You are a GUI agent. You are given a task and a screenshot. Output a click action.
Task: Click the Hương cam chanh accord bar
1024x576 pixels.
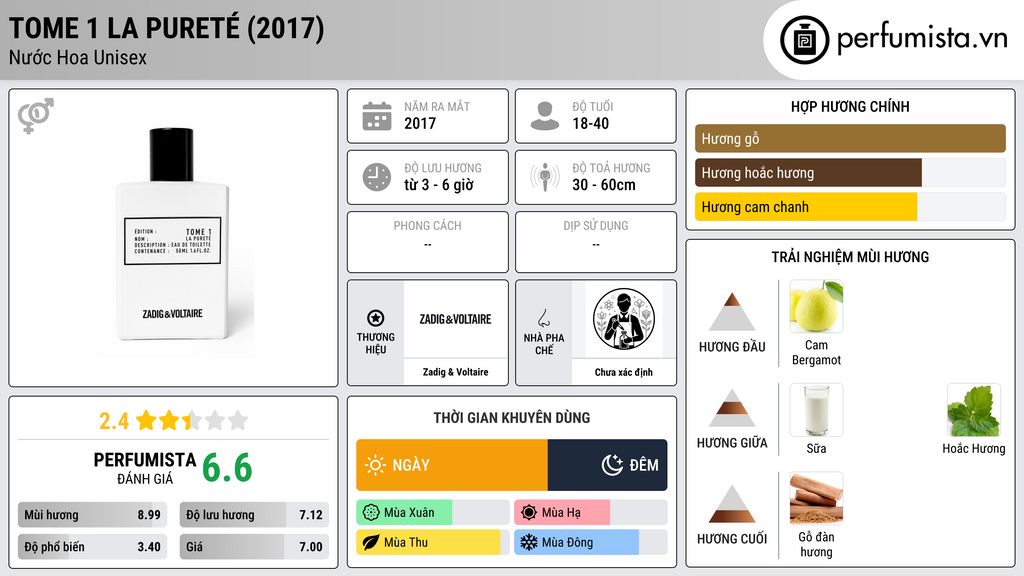coord(850,207)
